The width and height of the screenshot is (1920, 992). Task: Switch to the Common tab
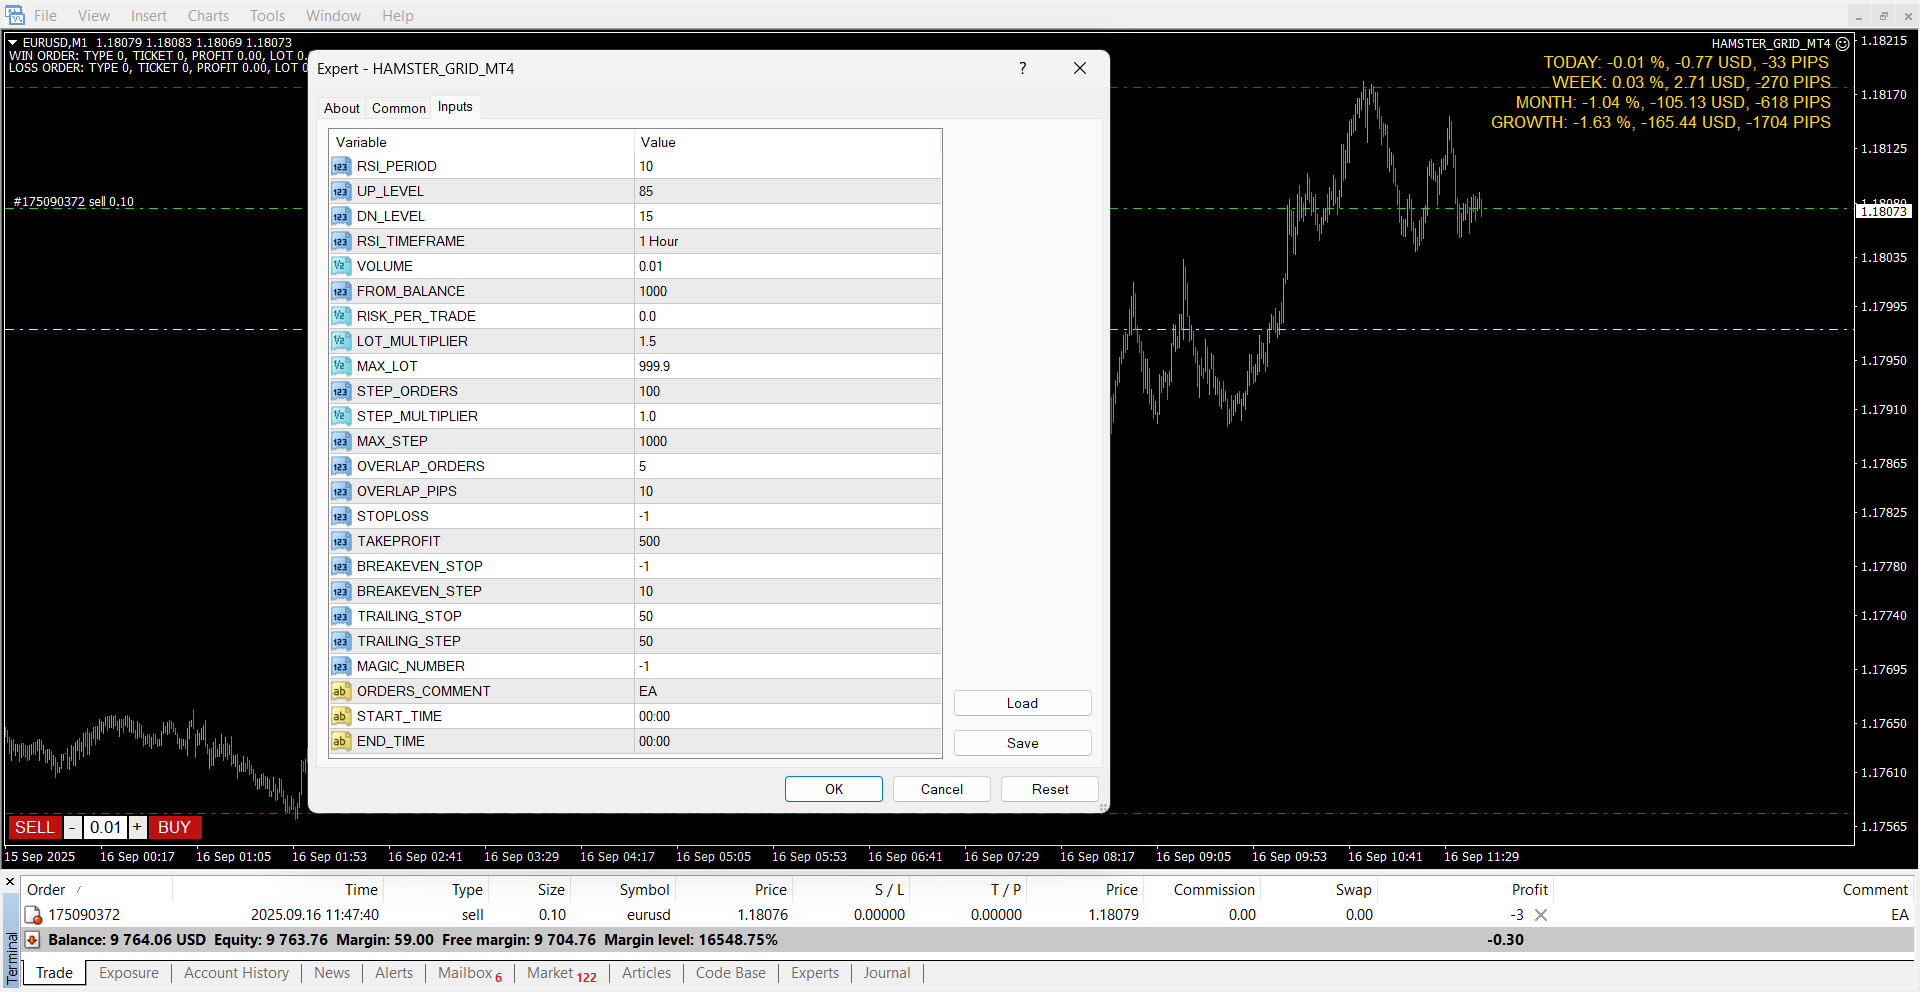click(x=398, y=108)
